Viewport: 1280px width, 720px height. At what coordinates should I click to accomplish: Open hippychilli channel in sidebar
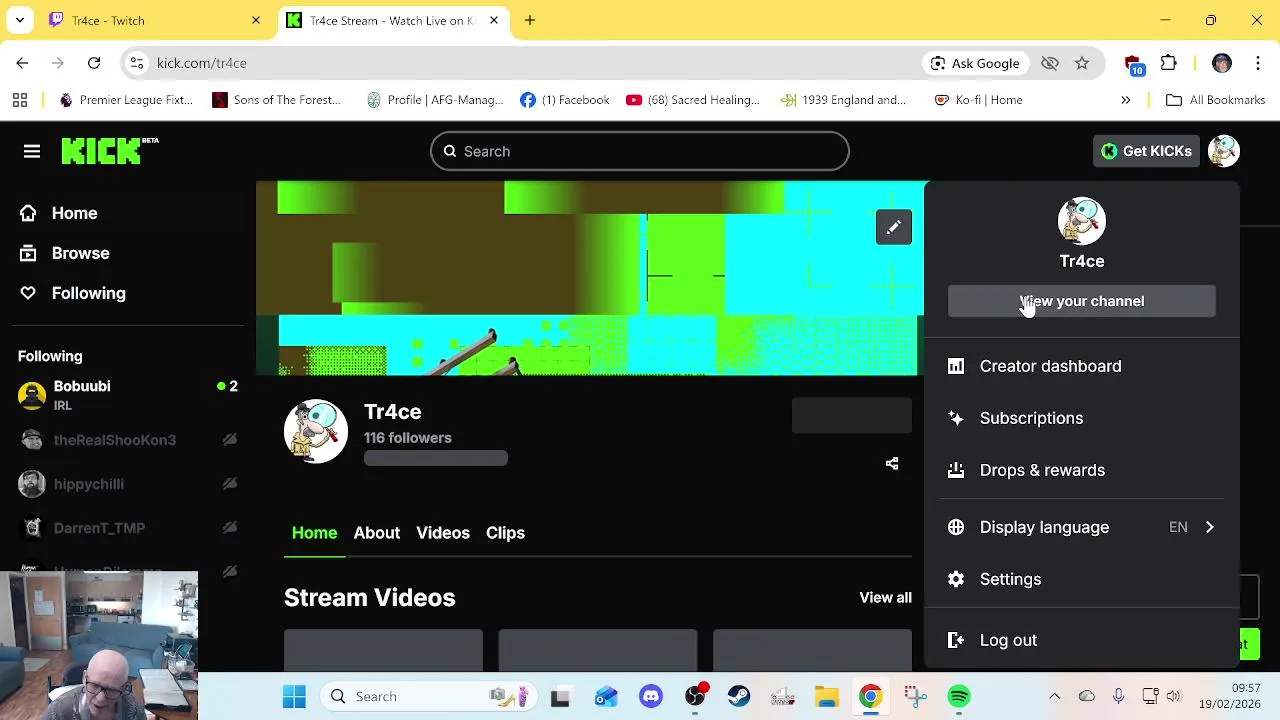[128, 484]
